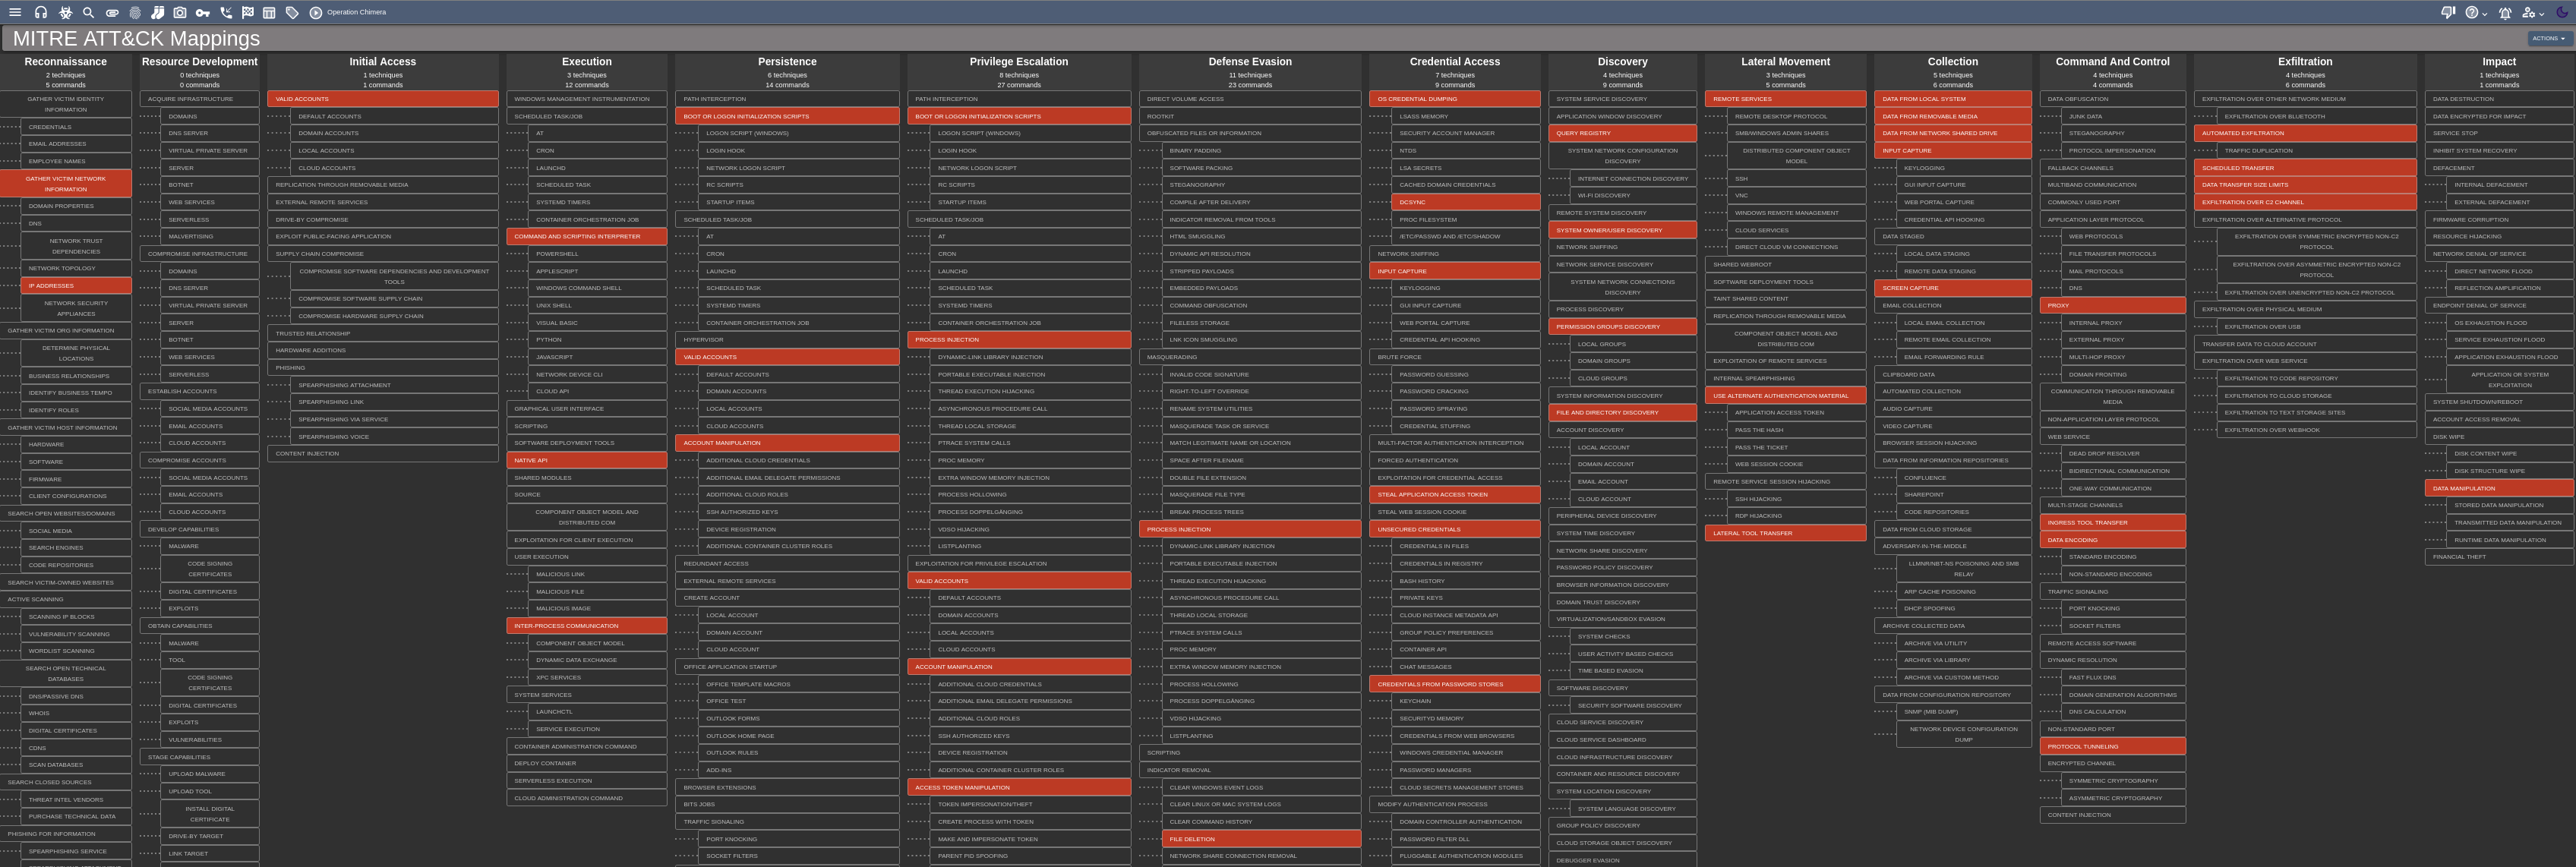This screenshot has width=2576, height=867.
Task: Expand the user settings dropdown
Action: coord(2533,12)
